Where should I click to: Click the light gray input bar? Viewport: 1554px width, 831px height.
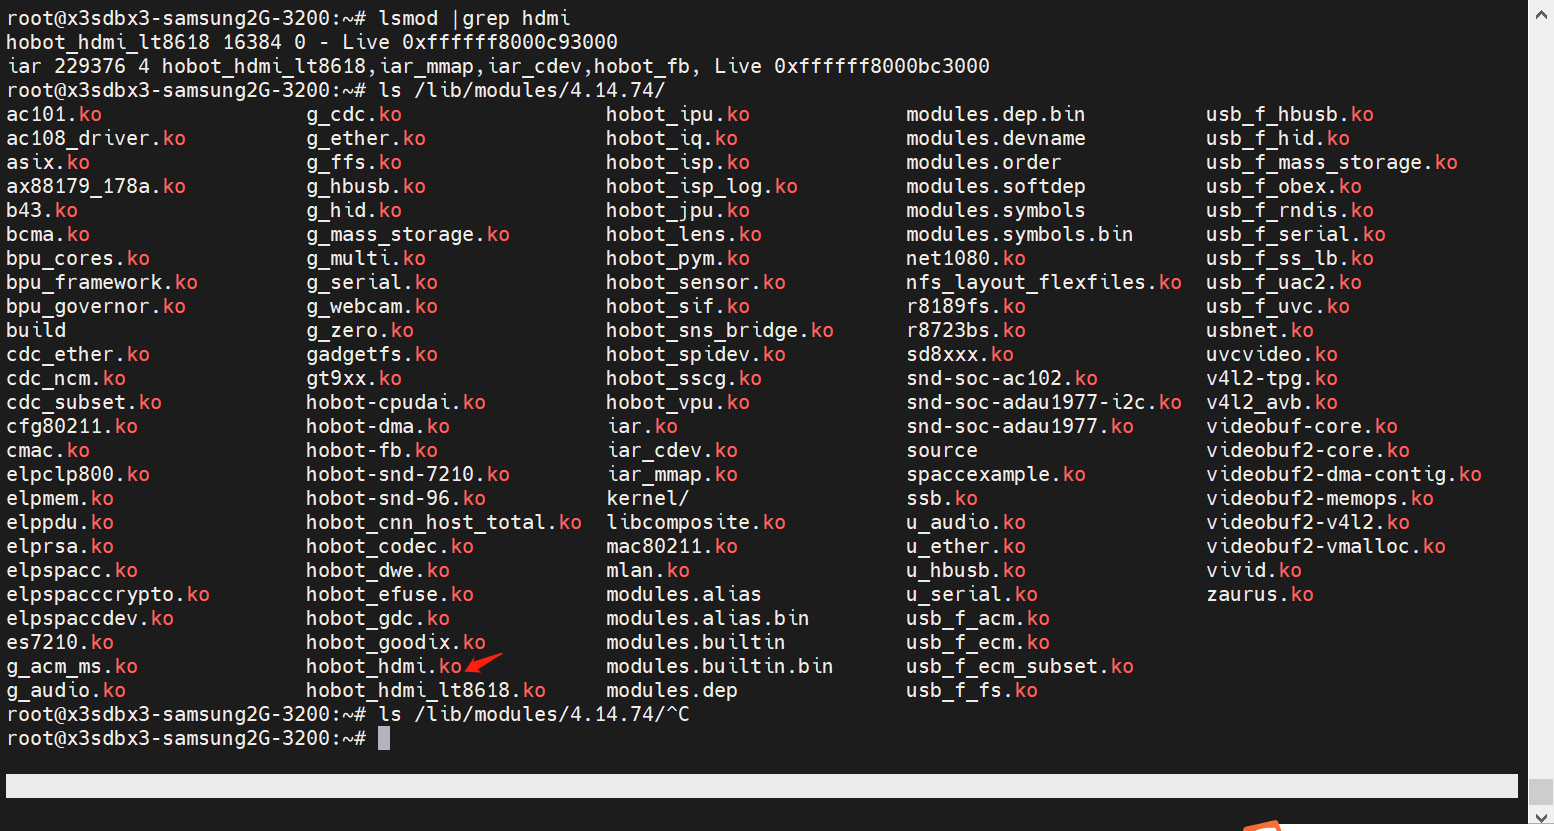[760, 786]
